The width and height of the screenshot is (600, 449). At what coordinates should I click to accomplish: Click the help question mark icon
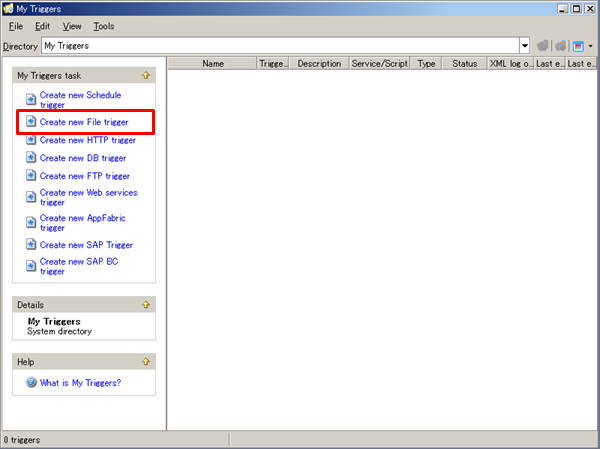coord(31,382)
